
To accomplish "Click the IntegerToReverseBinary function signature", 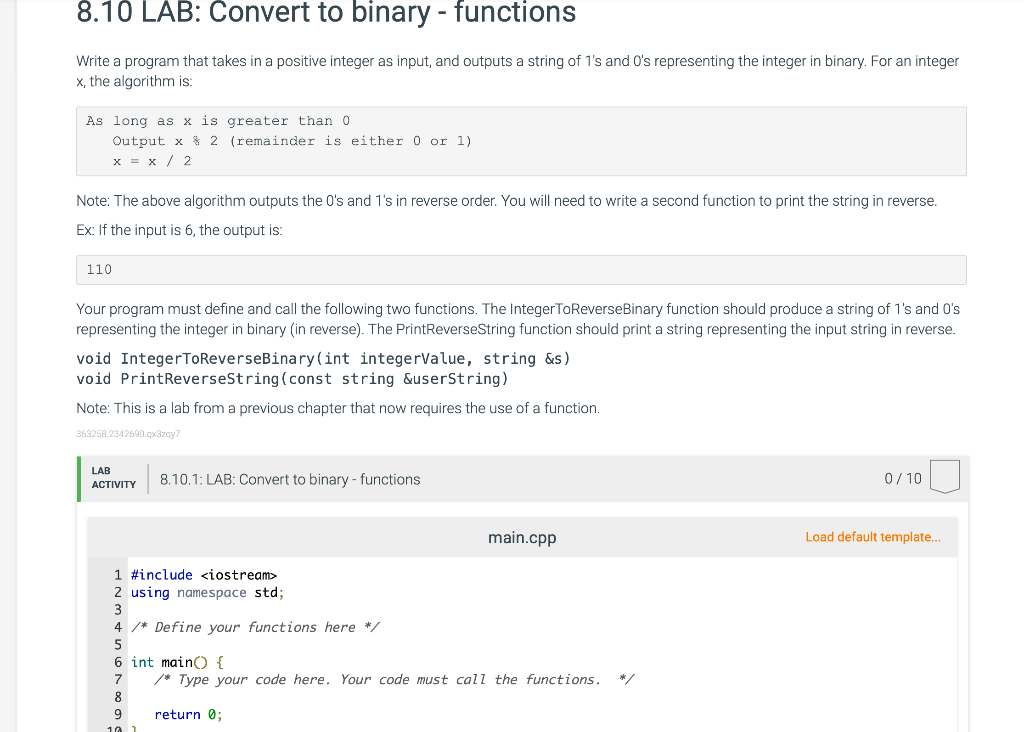I will (x=323, y=358).
